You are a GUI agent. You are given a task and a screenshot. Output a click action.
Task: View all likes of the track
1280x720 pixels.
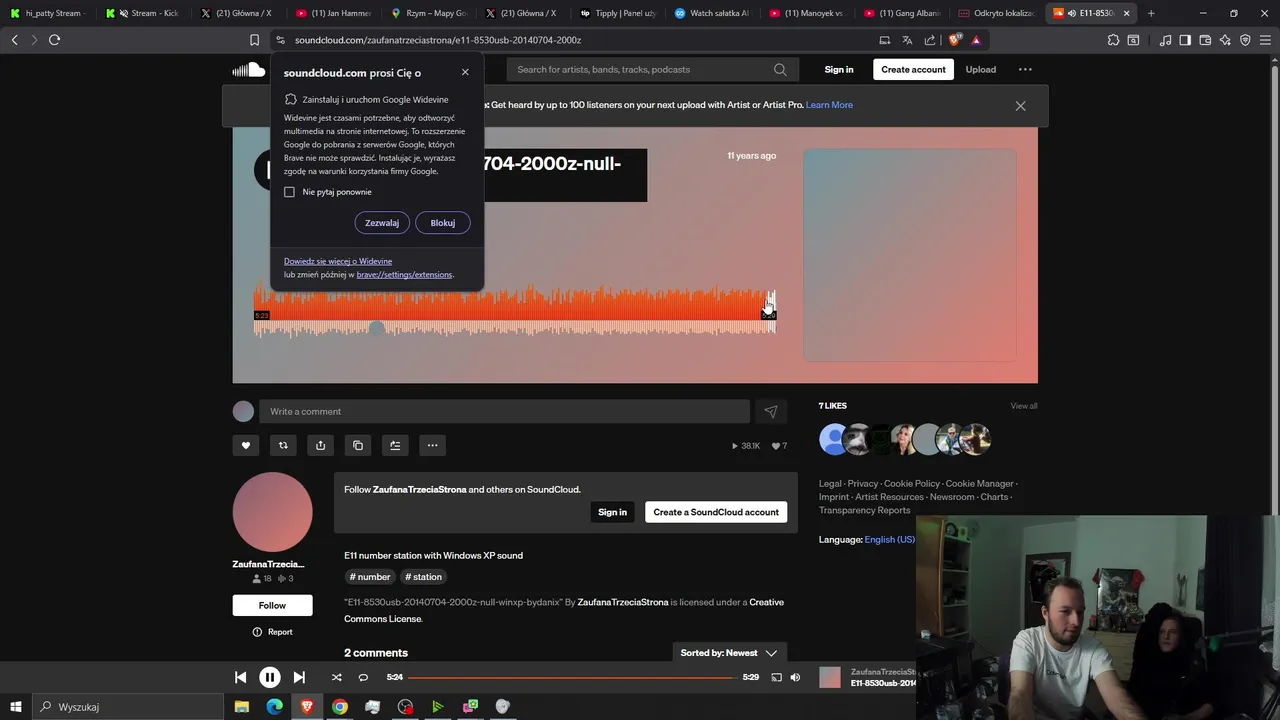point(1023,406)
